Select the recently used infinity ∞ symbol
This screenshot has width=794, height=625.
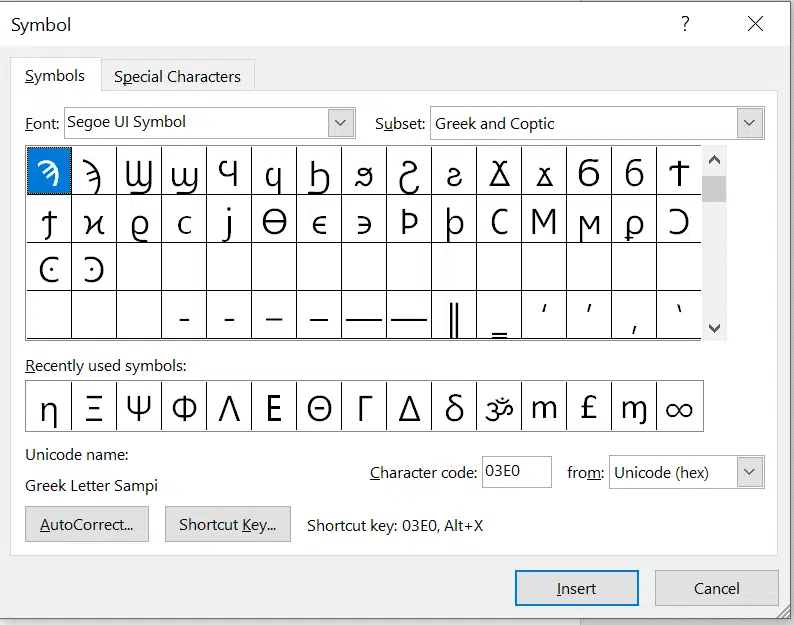[679, 406]
